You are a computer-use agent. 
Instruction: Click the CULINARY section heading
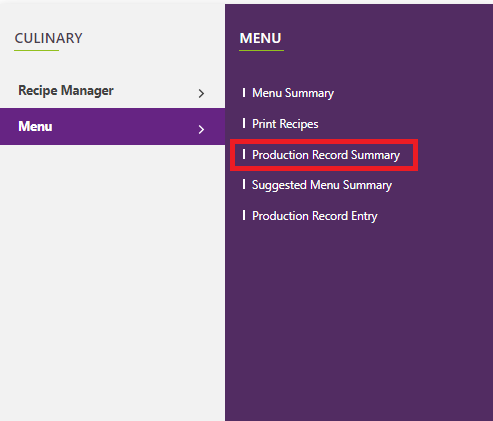(48, 38)
